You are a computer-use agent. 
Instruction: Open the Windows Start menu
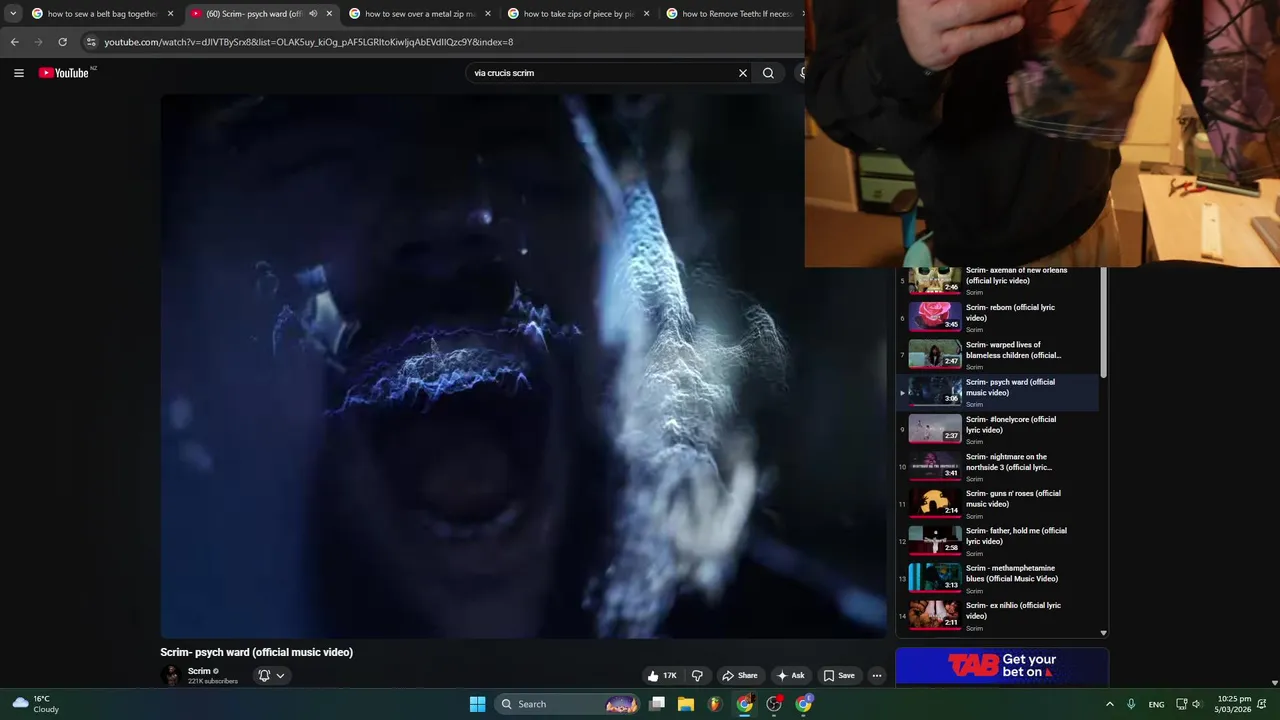[477, 704]
